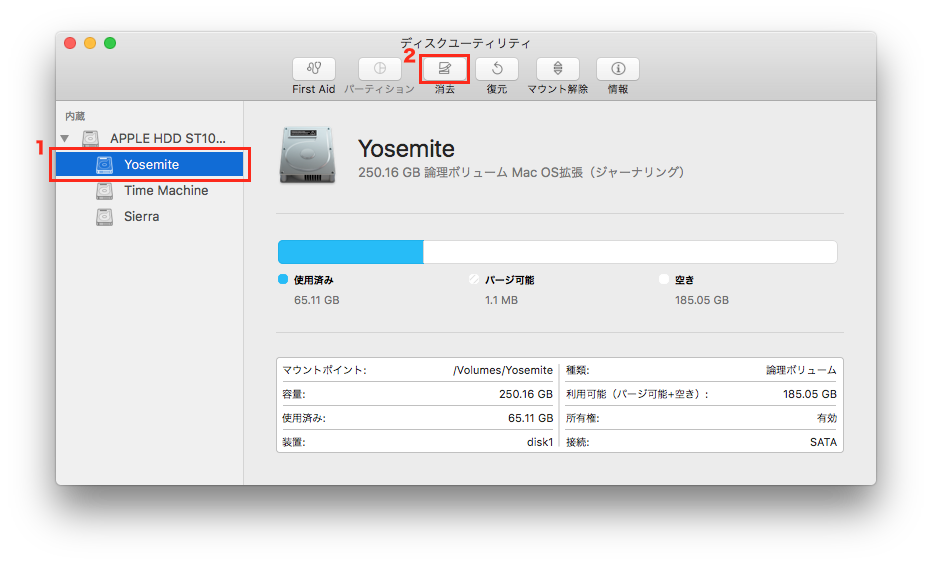Click the 復元 restore toolbar button

coord(497,69)
